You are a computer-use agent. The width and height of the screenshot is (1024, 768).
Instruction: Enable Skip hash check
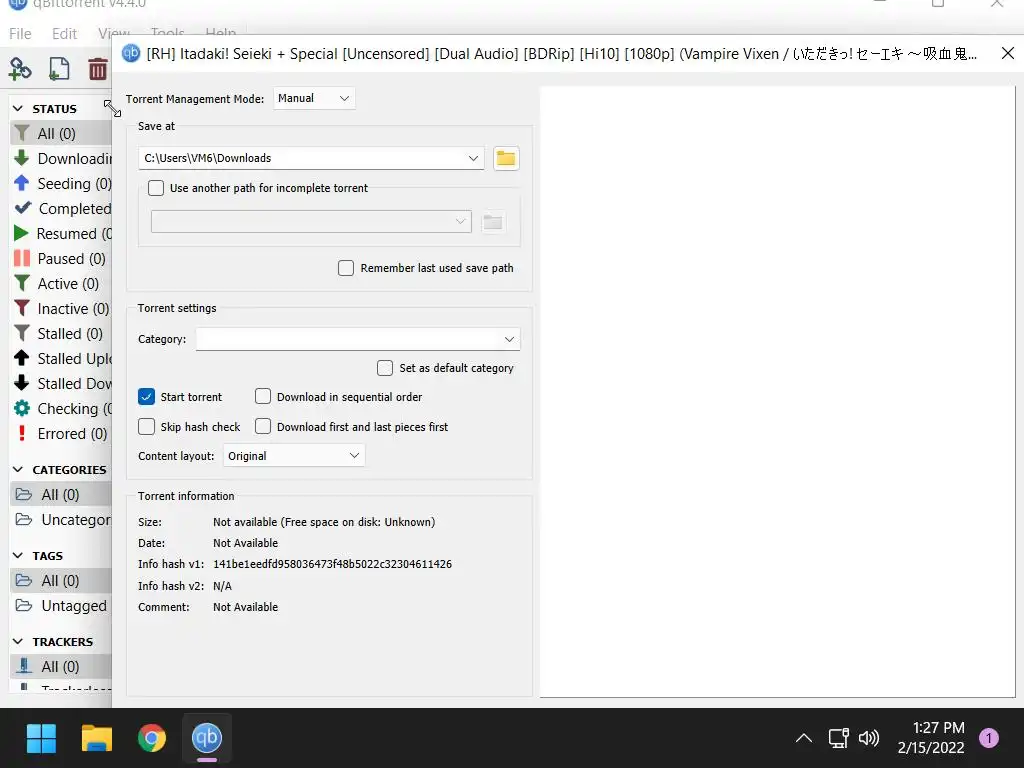(x=146, y=427)
